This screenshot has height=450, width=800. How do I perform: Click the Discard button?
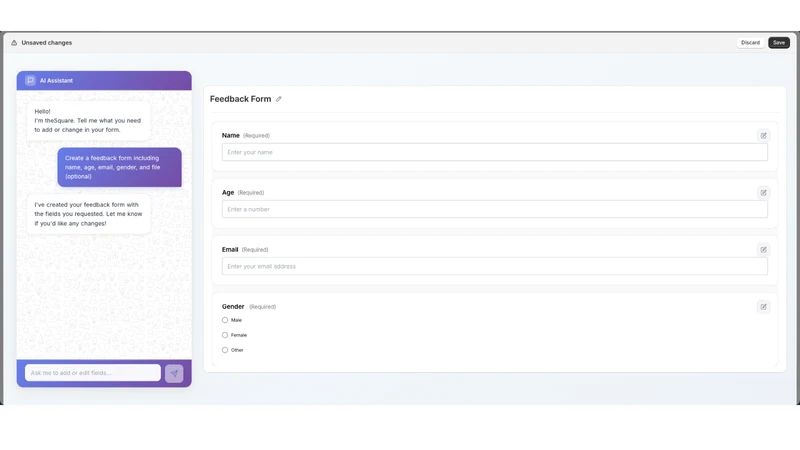[750, 43]
